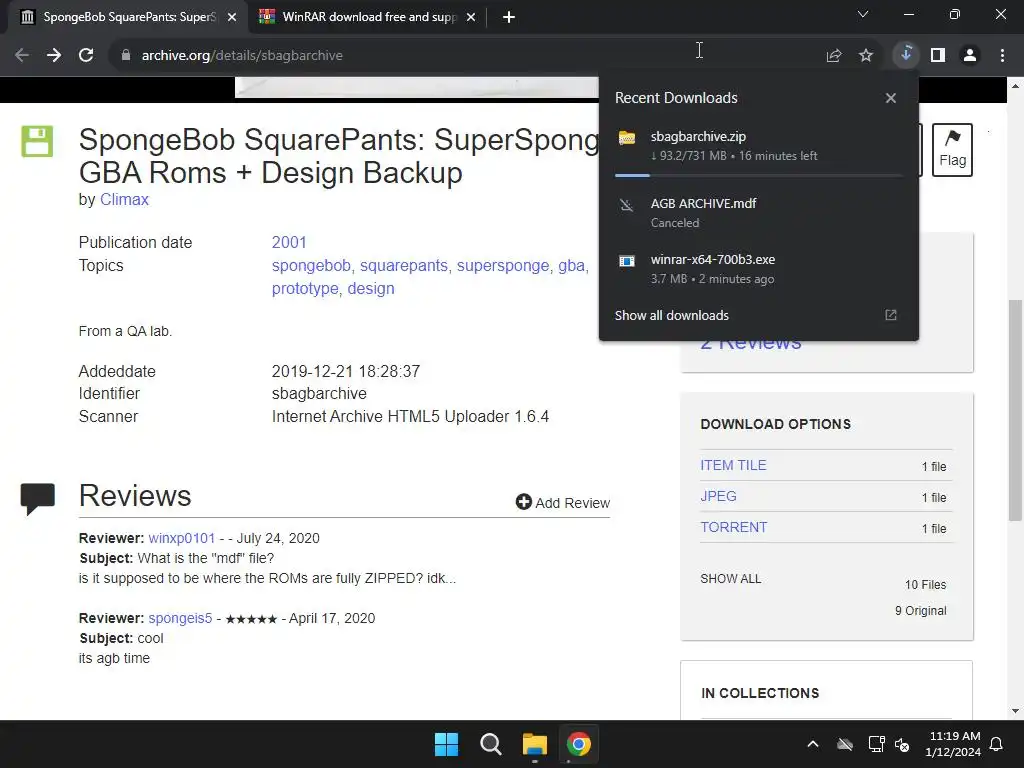Open reviewer winxp0101's profile
Screen dimensions: 1024x768
pos(182,538)
